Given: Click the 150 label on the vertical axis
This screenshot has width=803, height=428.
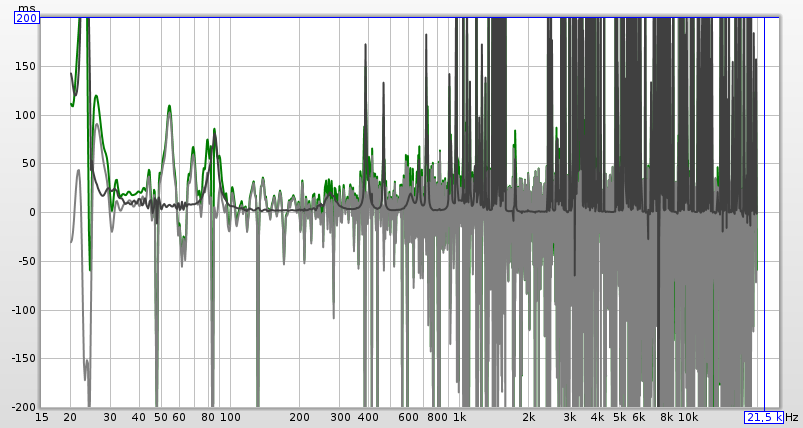Looking at the screenshot, I should pyautogui.click(x=26, y=67).
